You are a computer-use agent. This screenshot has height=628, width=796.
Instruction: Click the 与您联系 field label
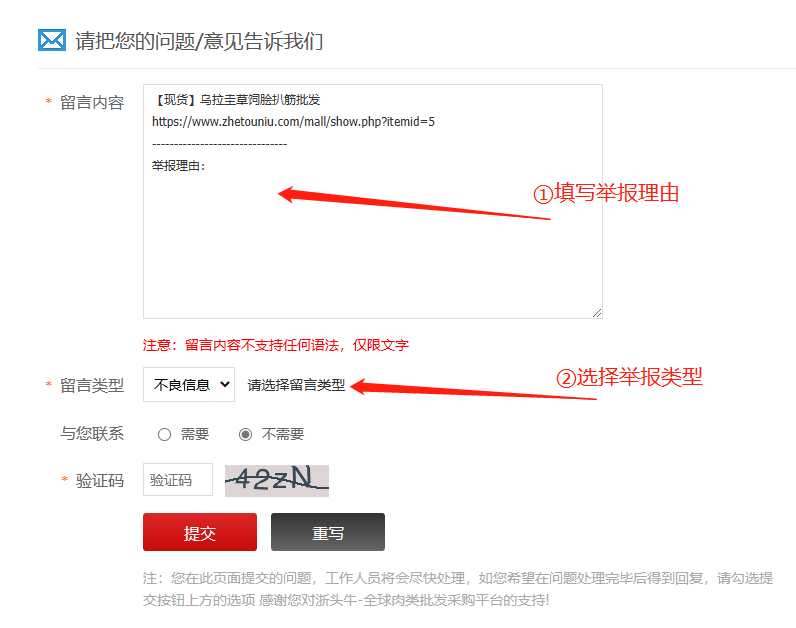(x=92, y=434)
